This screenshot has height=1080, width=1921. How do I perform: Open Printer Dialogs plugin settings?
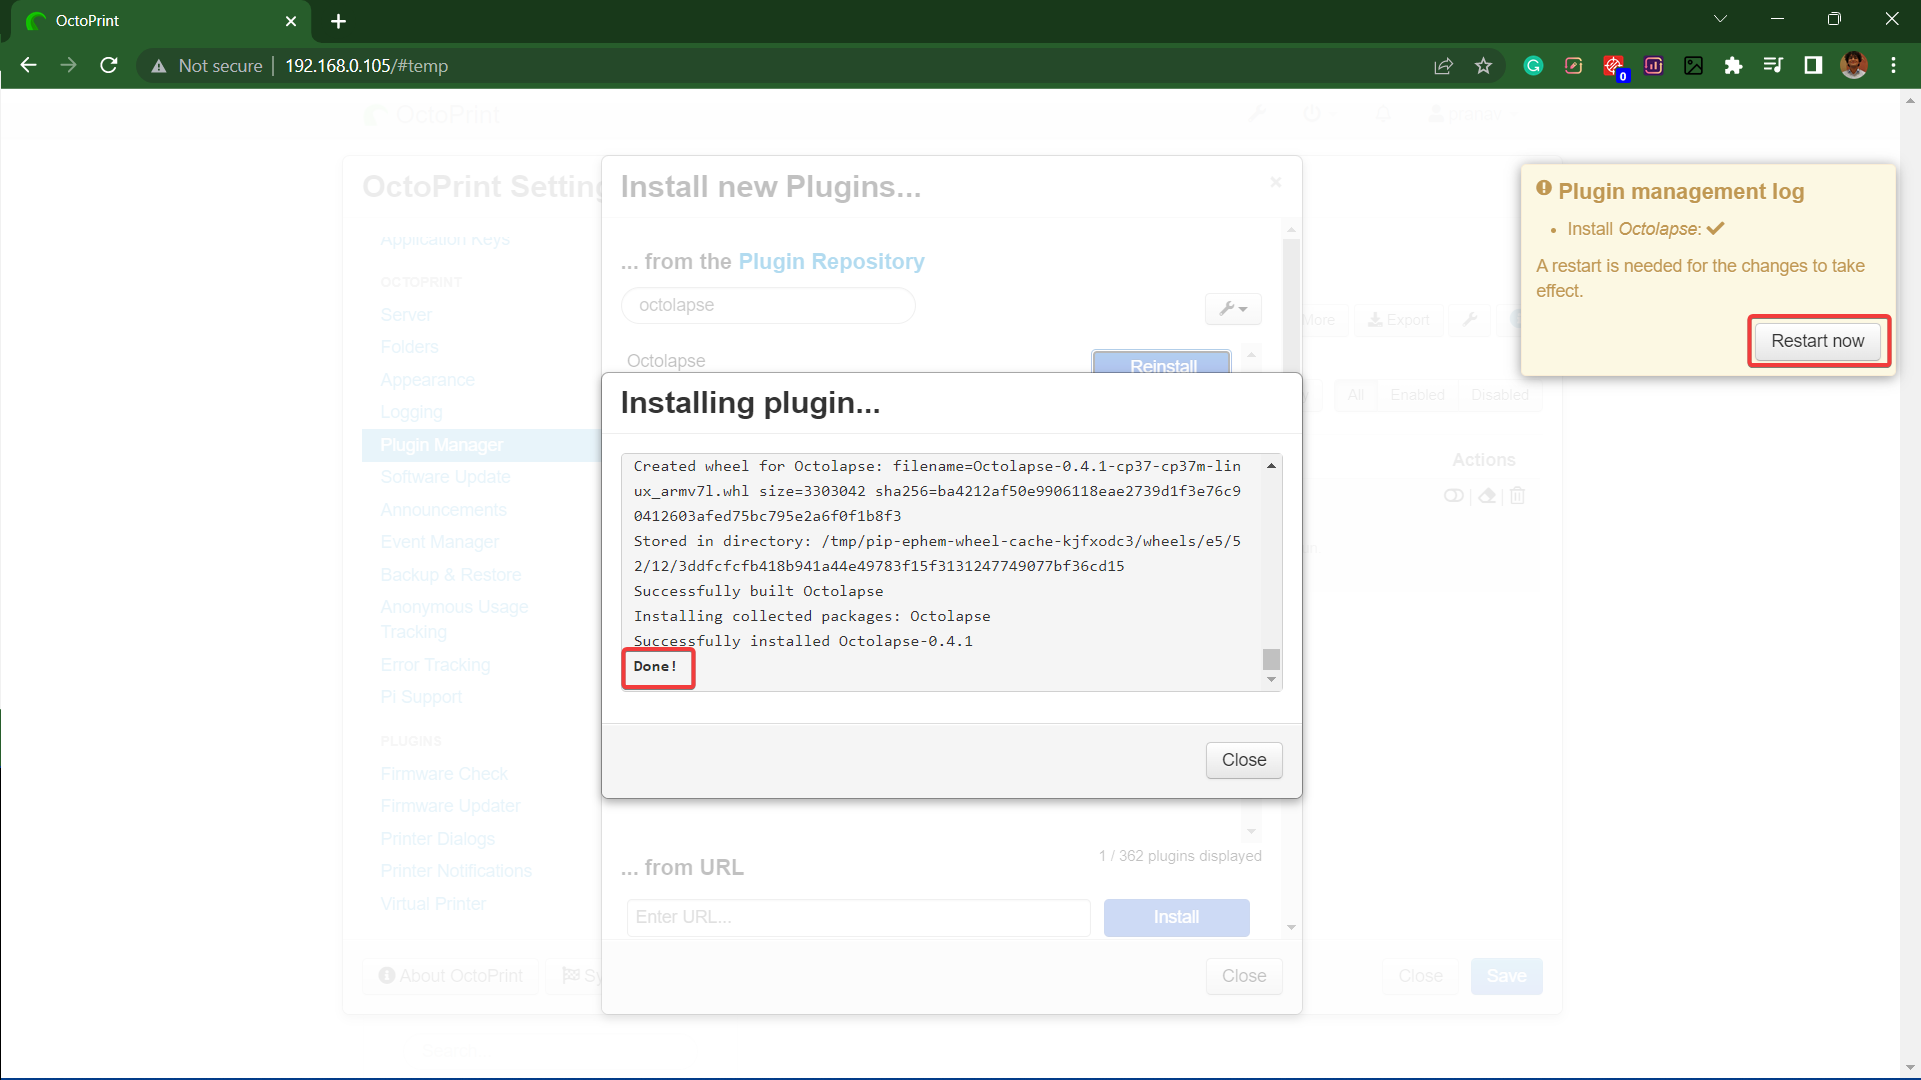[x=437, y=839]
